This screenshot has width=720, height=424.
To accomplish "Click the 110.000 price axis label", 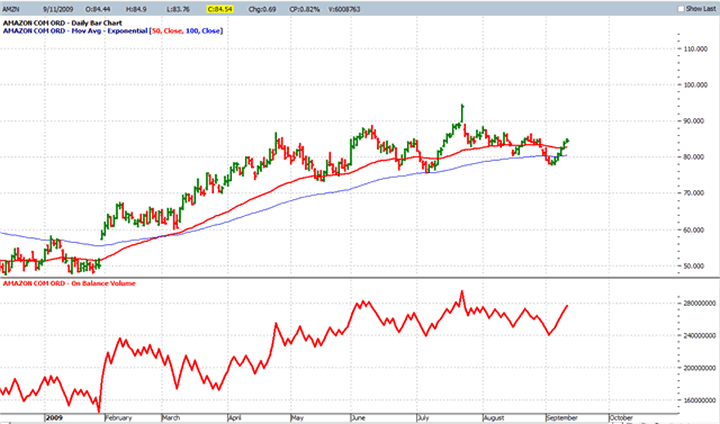I will 693,48.
